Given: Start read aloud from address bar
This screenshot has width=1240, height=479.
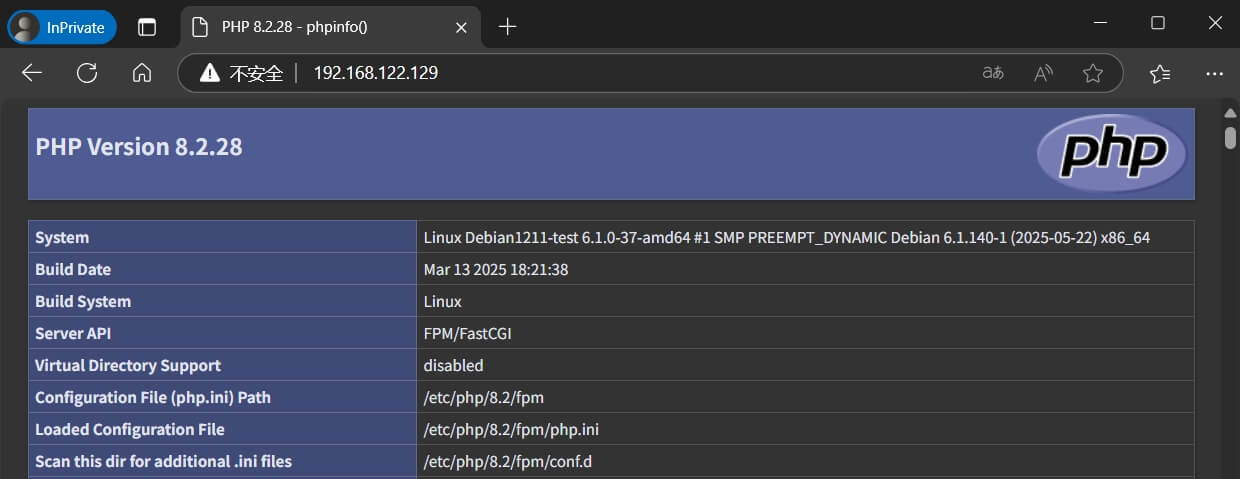Looking at the screenshot, I should 1043,73.
